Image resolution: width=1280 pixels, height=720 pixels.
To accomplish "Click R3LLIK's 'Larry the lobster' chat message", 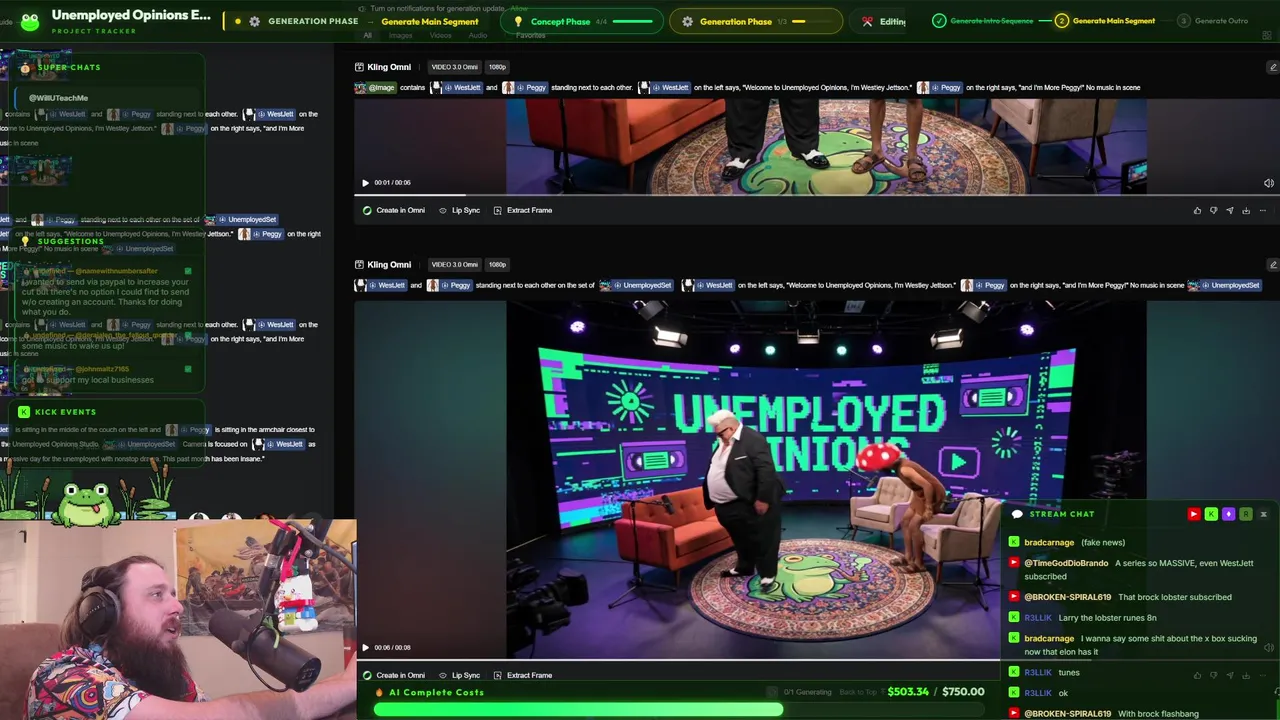I will (x=1107, y=618).
